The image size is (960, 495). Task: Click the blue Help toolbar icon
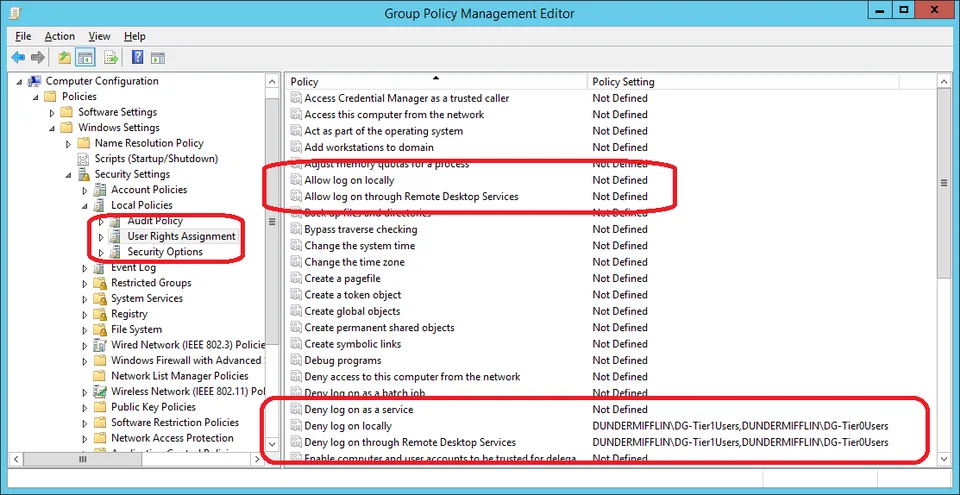(138, 58)
